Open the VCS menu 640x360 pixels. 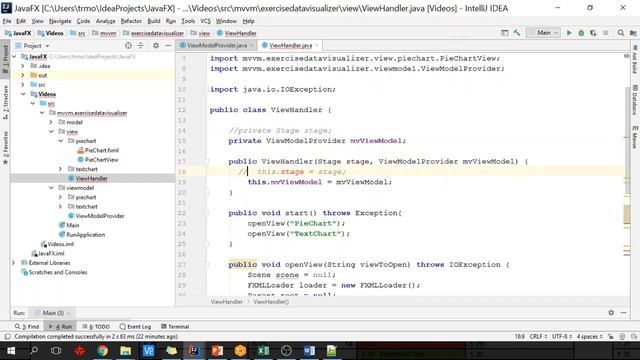pyautogui.click(x=205, y=21)
